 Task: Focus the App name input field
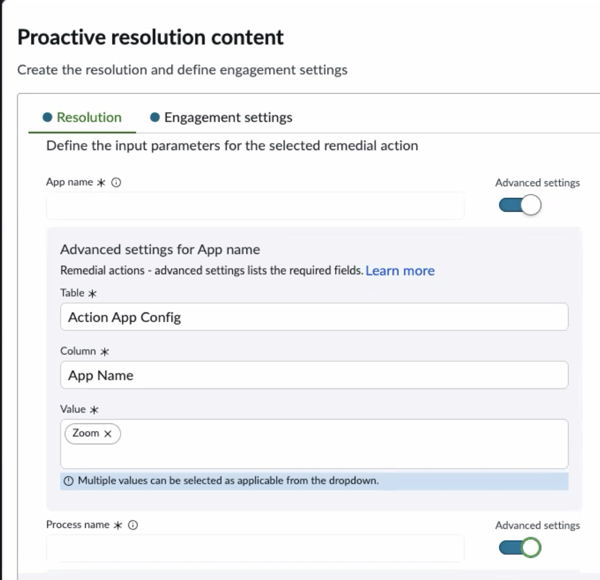(255, 205)
